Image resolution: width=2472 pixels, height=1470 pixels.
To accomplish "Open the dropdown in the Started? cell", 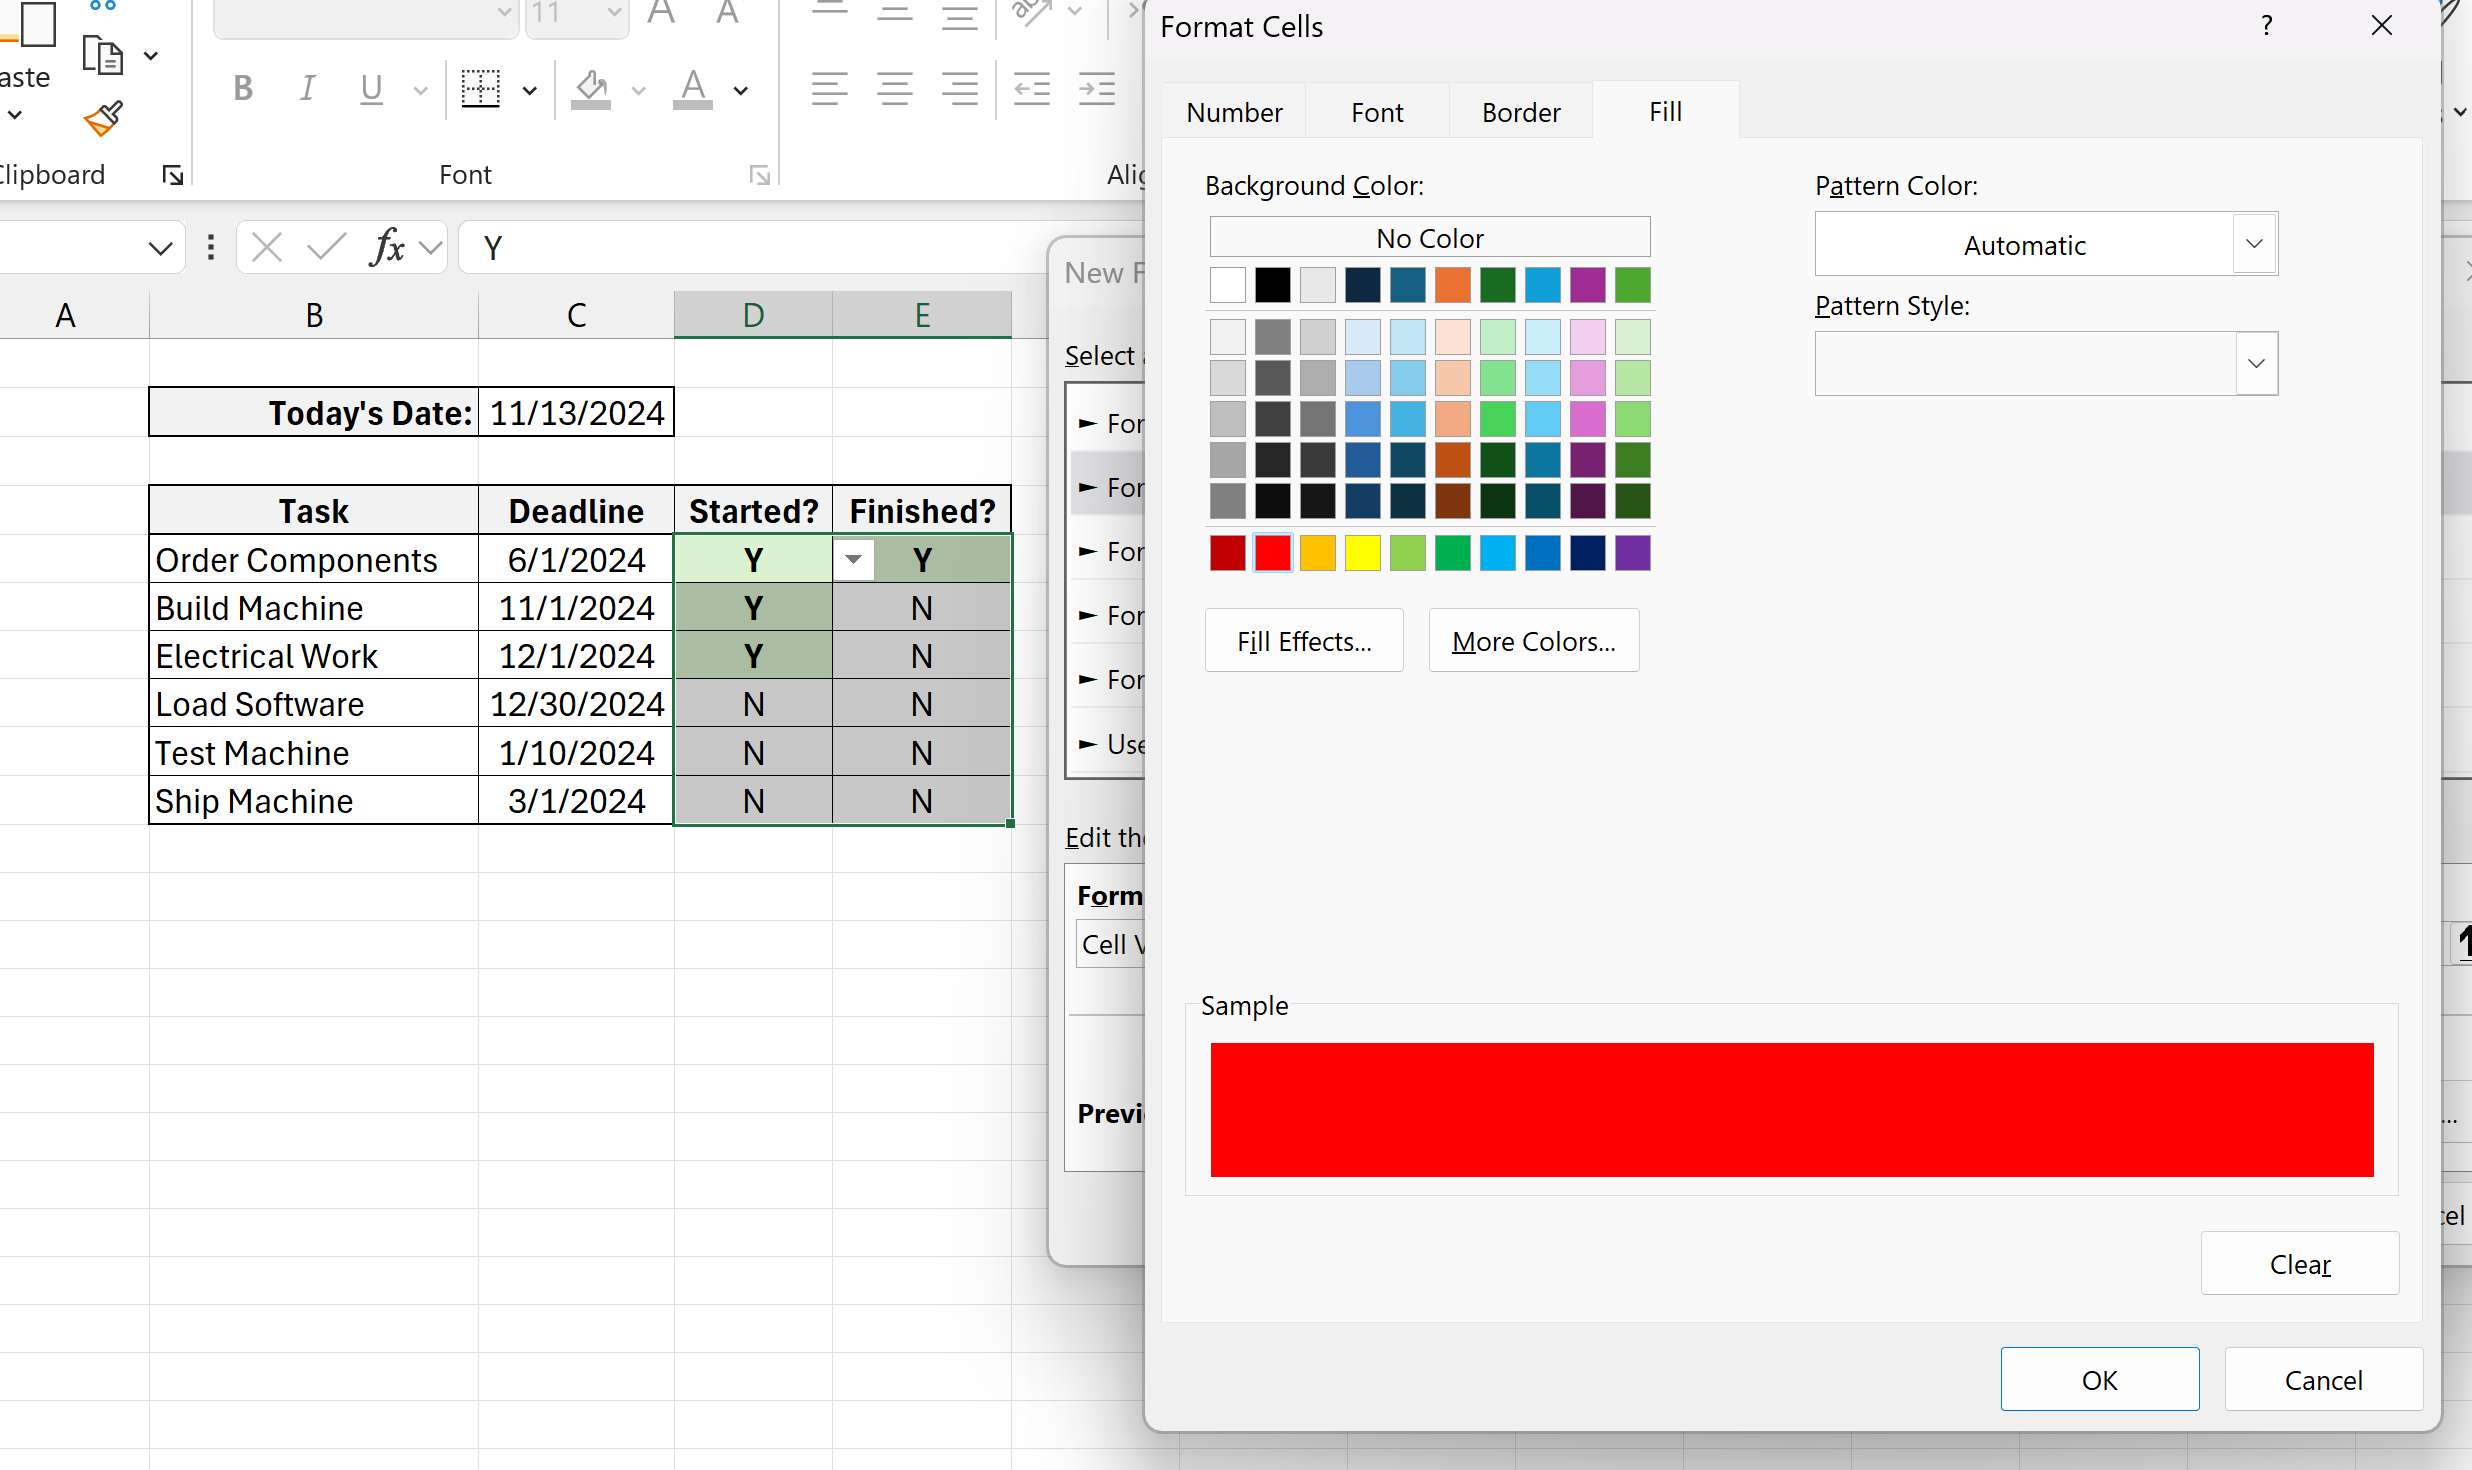I will 854,559.
